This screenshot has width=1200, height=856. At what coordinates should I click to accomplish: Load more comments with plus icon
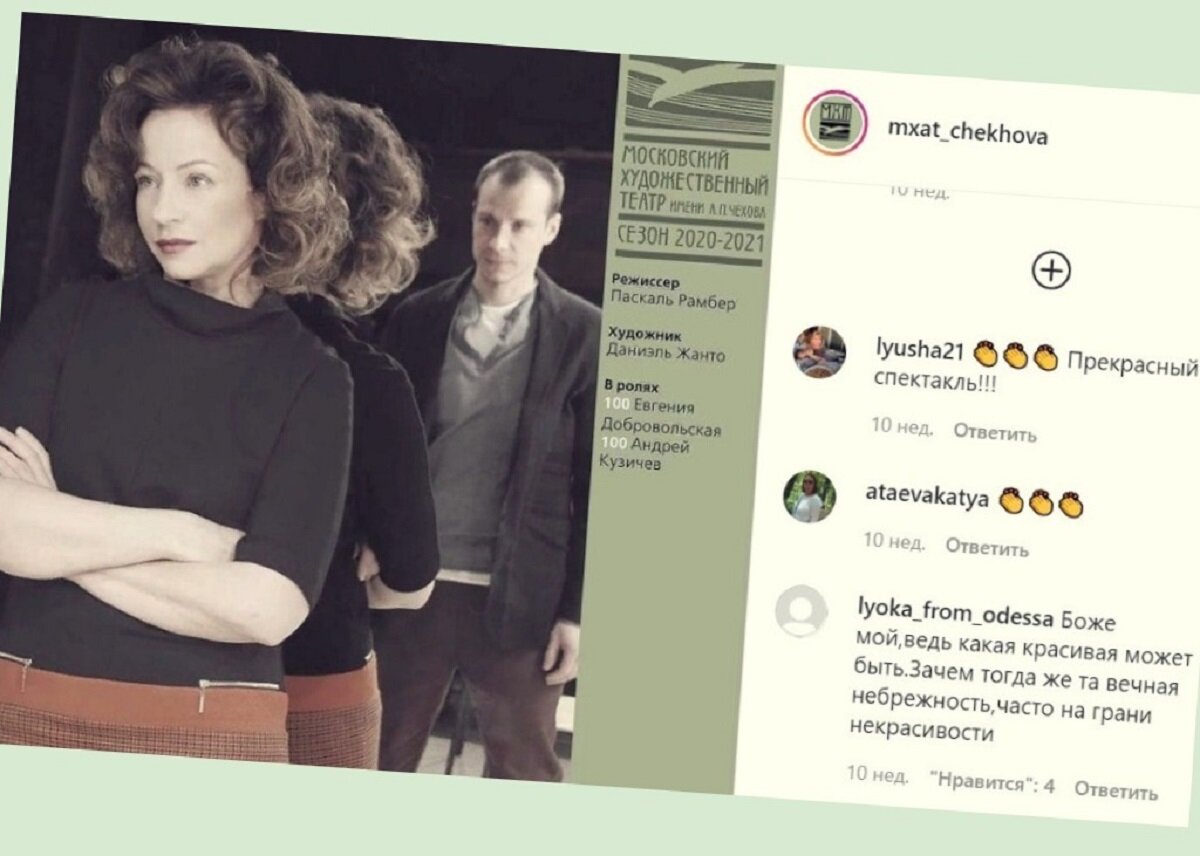tap(1051, 270)
